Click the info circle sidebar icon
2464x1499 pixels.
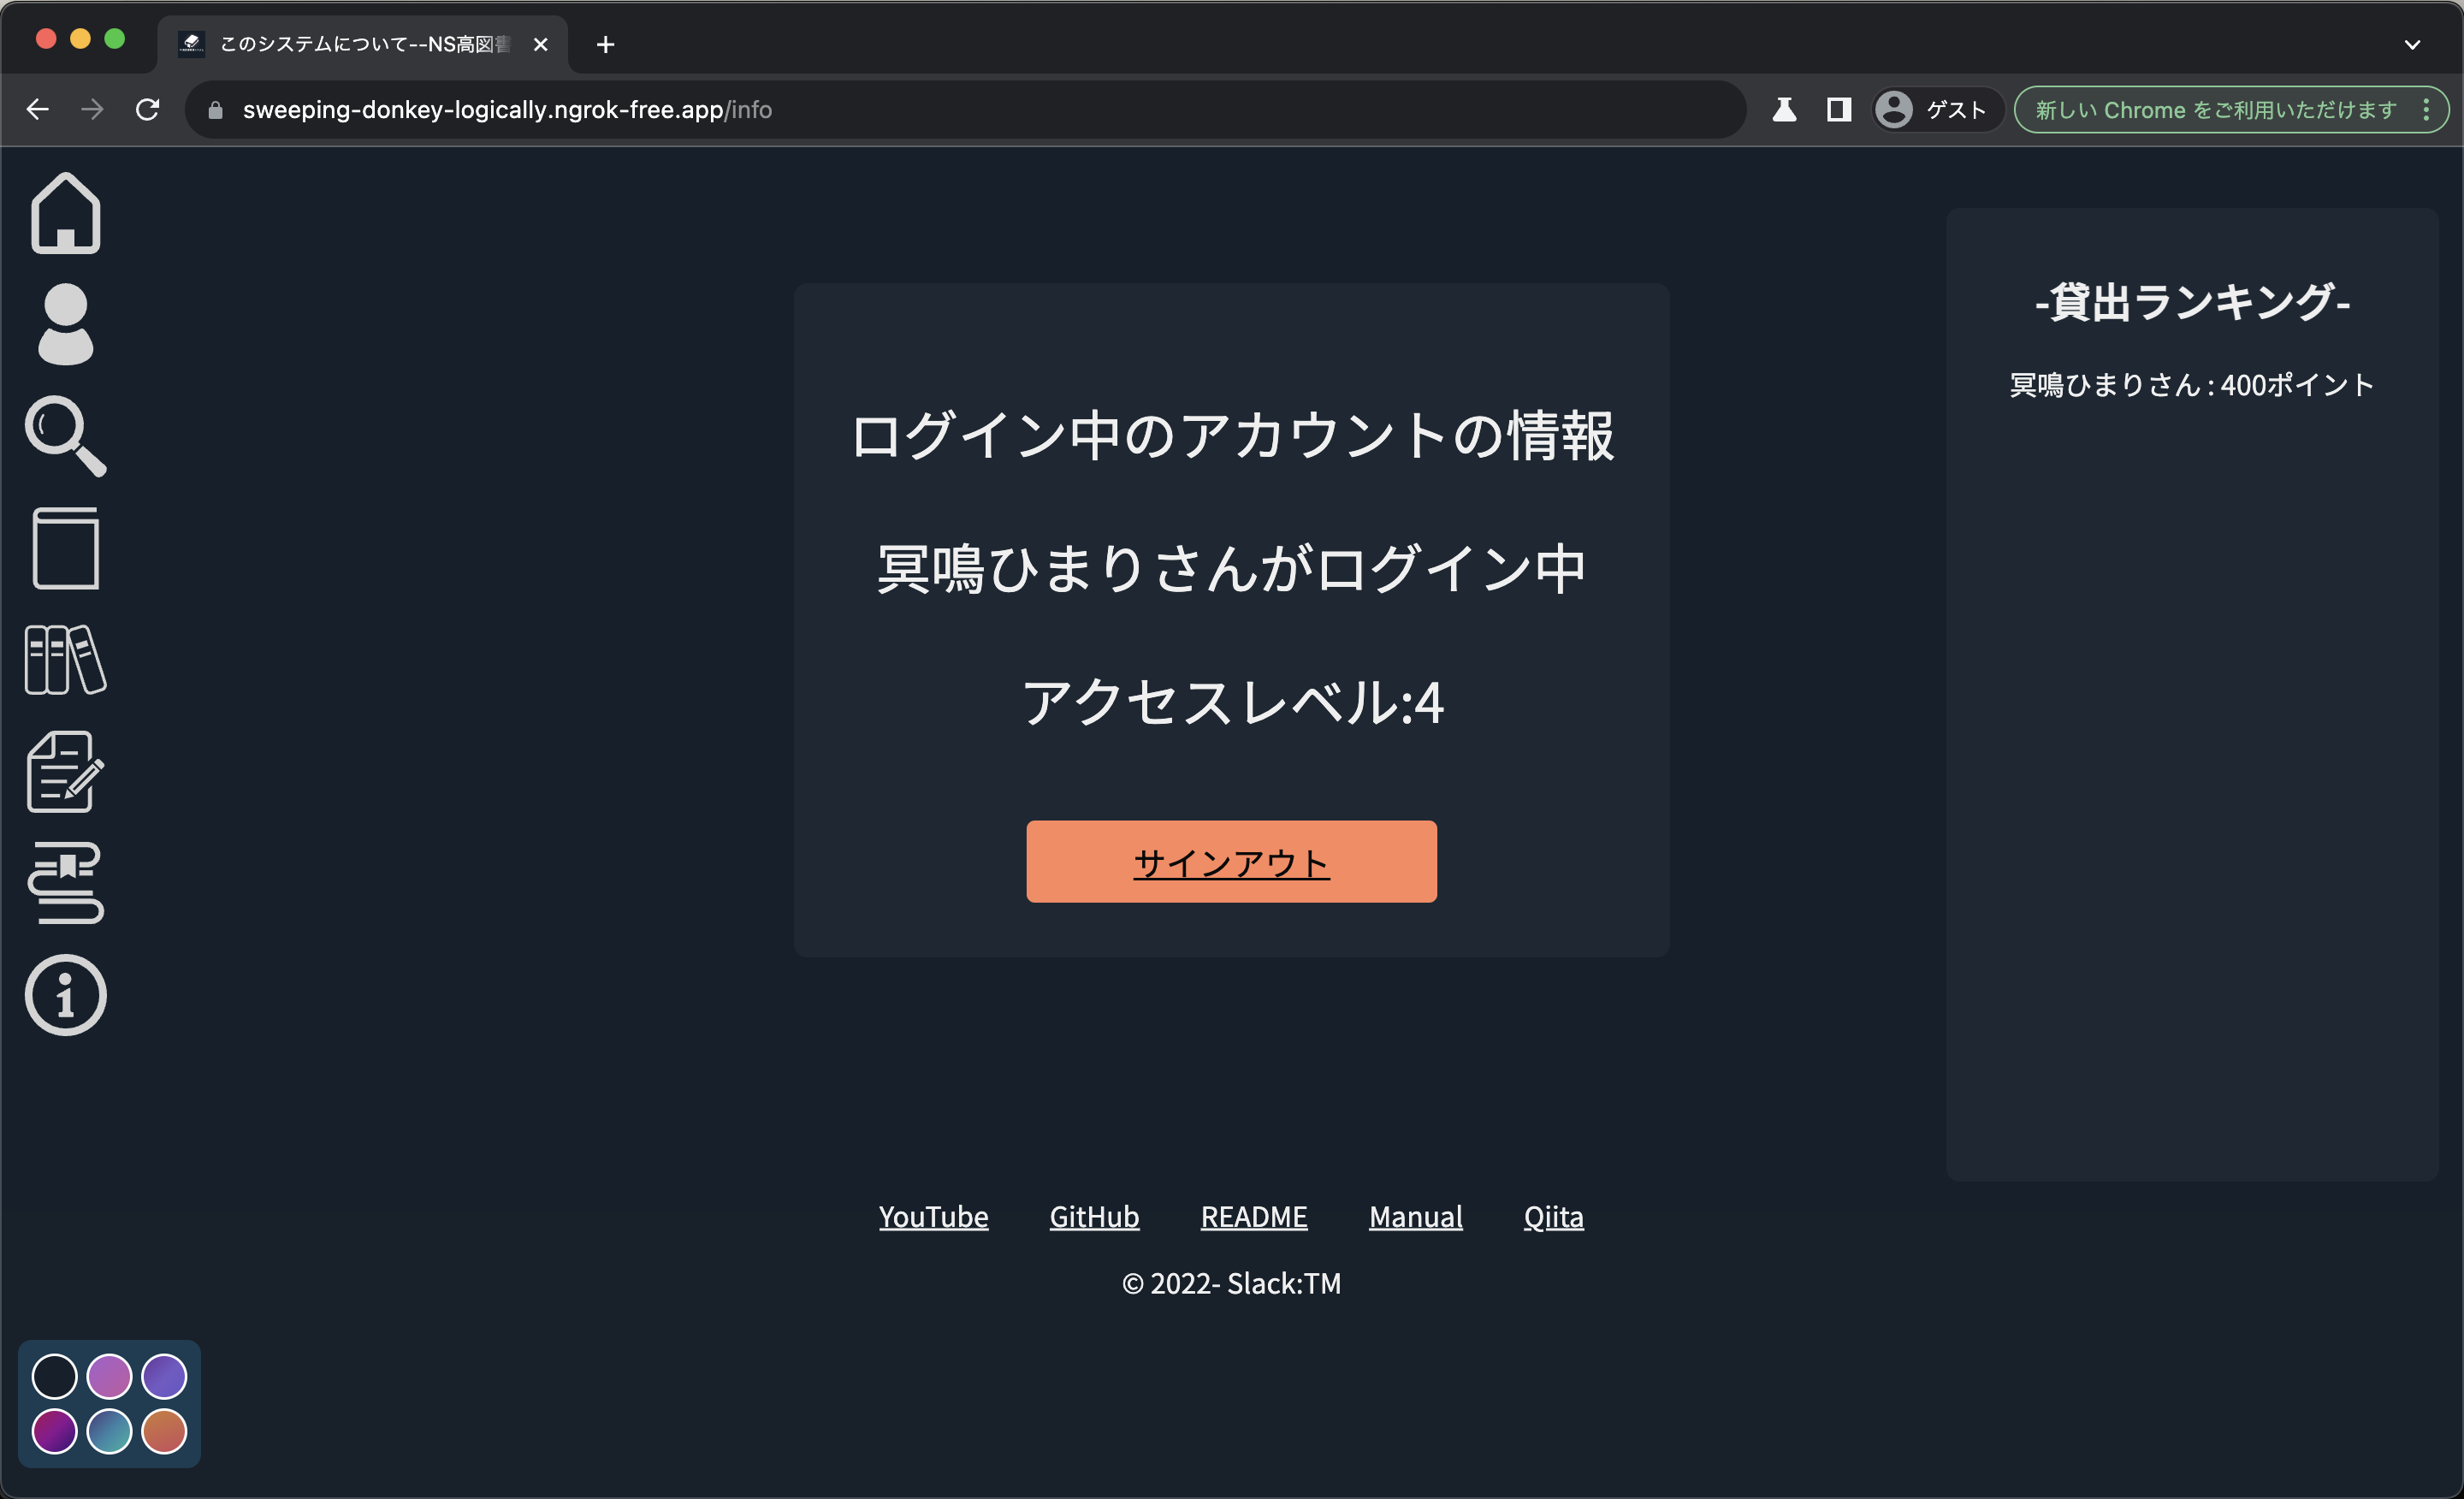(x=65, y=995)
